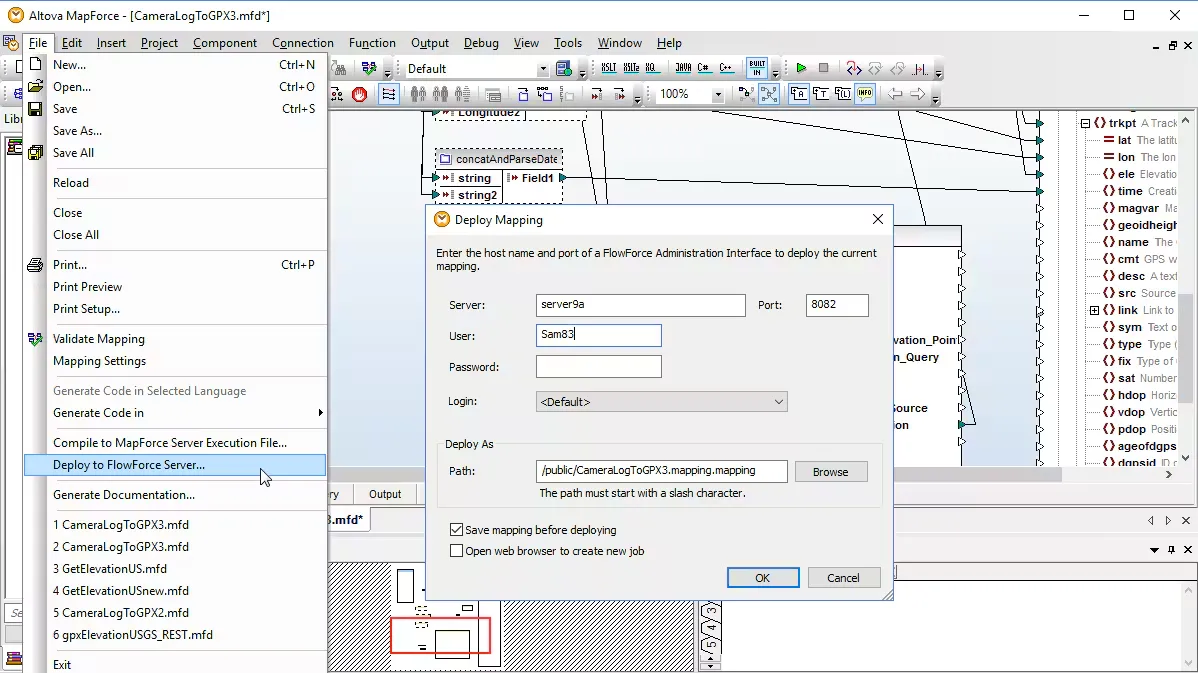Viewport: 1198px width, 673px height.
Task: Click the deploy server toolbar icon
Action: pyautogui.click(x=564, y=69)
